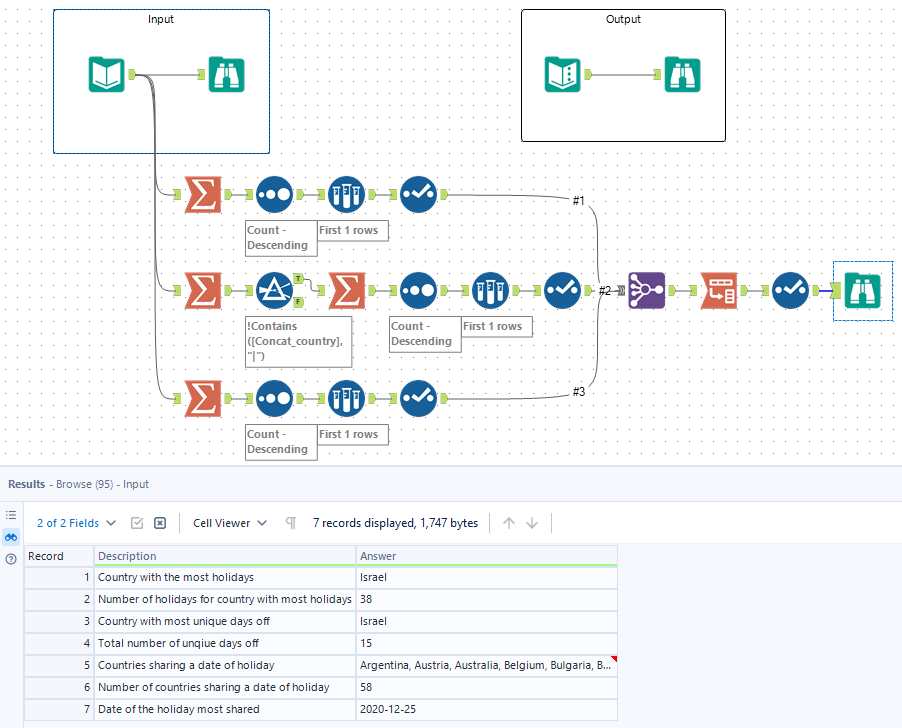902x728 pixels.
Task: Click the Answer cell showing 38
Action: point(487,599)
